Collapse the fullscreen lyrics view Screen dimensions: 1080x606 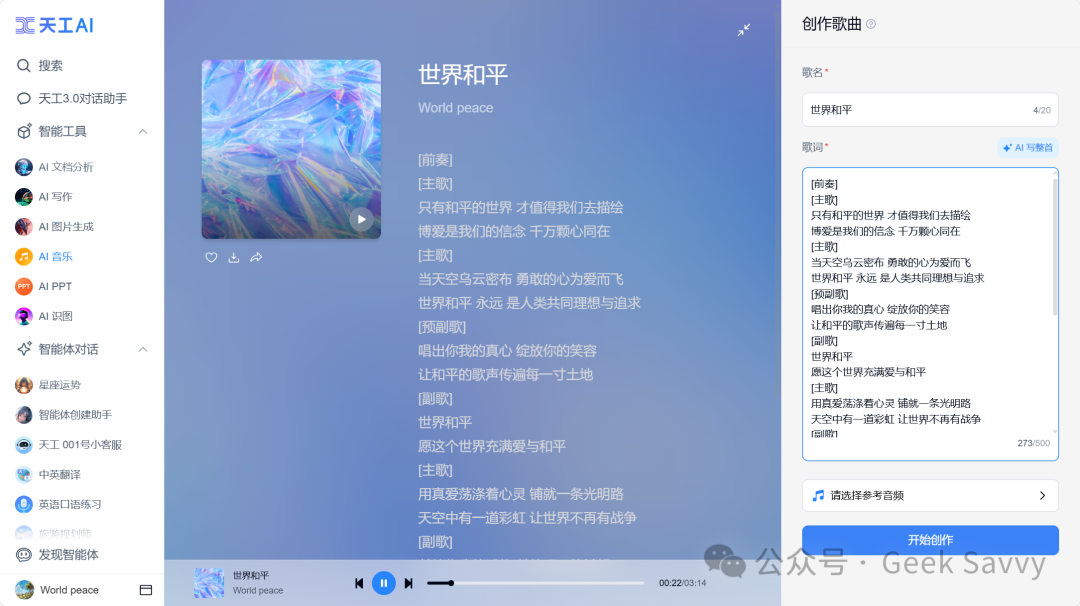pos(744,30)
